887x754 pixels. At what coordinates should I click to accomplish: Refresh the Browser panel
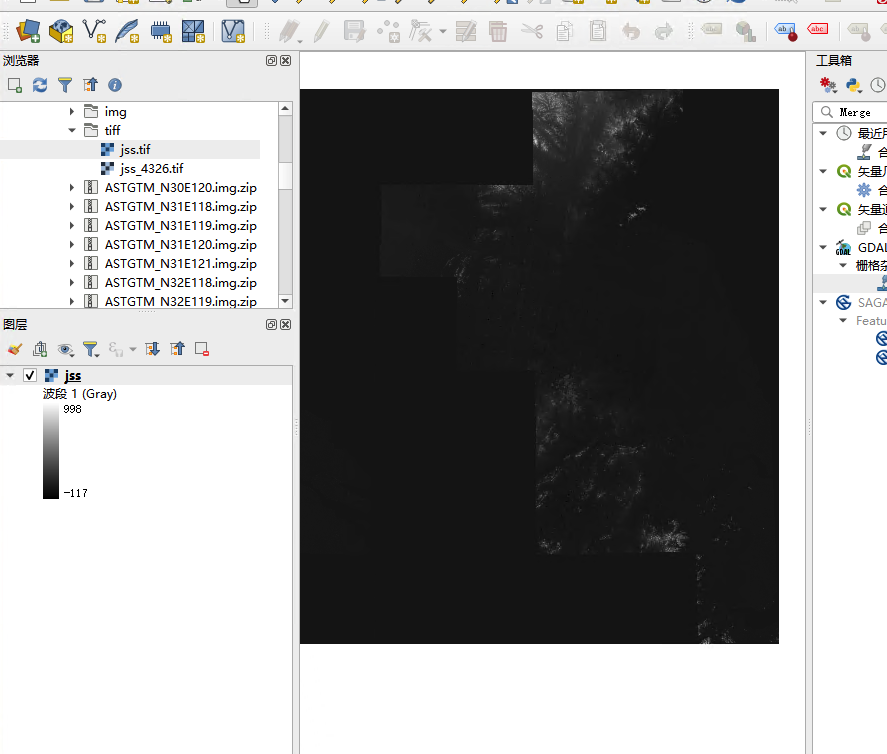pyautogui.click(x=40, y=84)
